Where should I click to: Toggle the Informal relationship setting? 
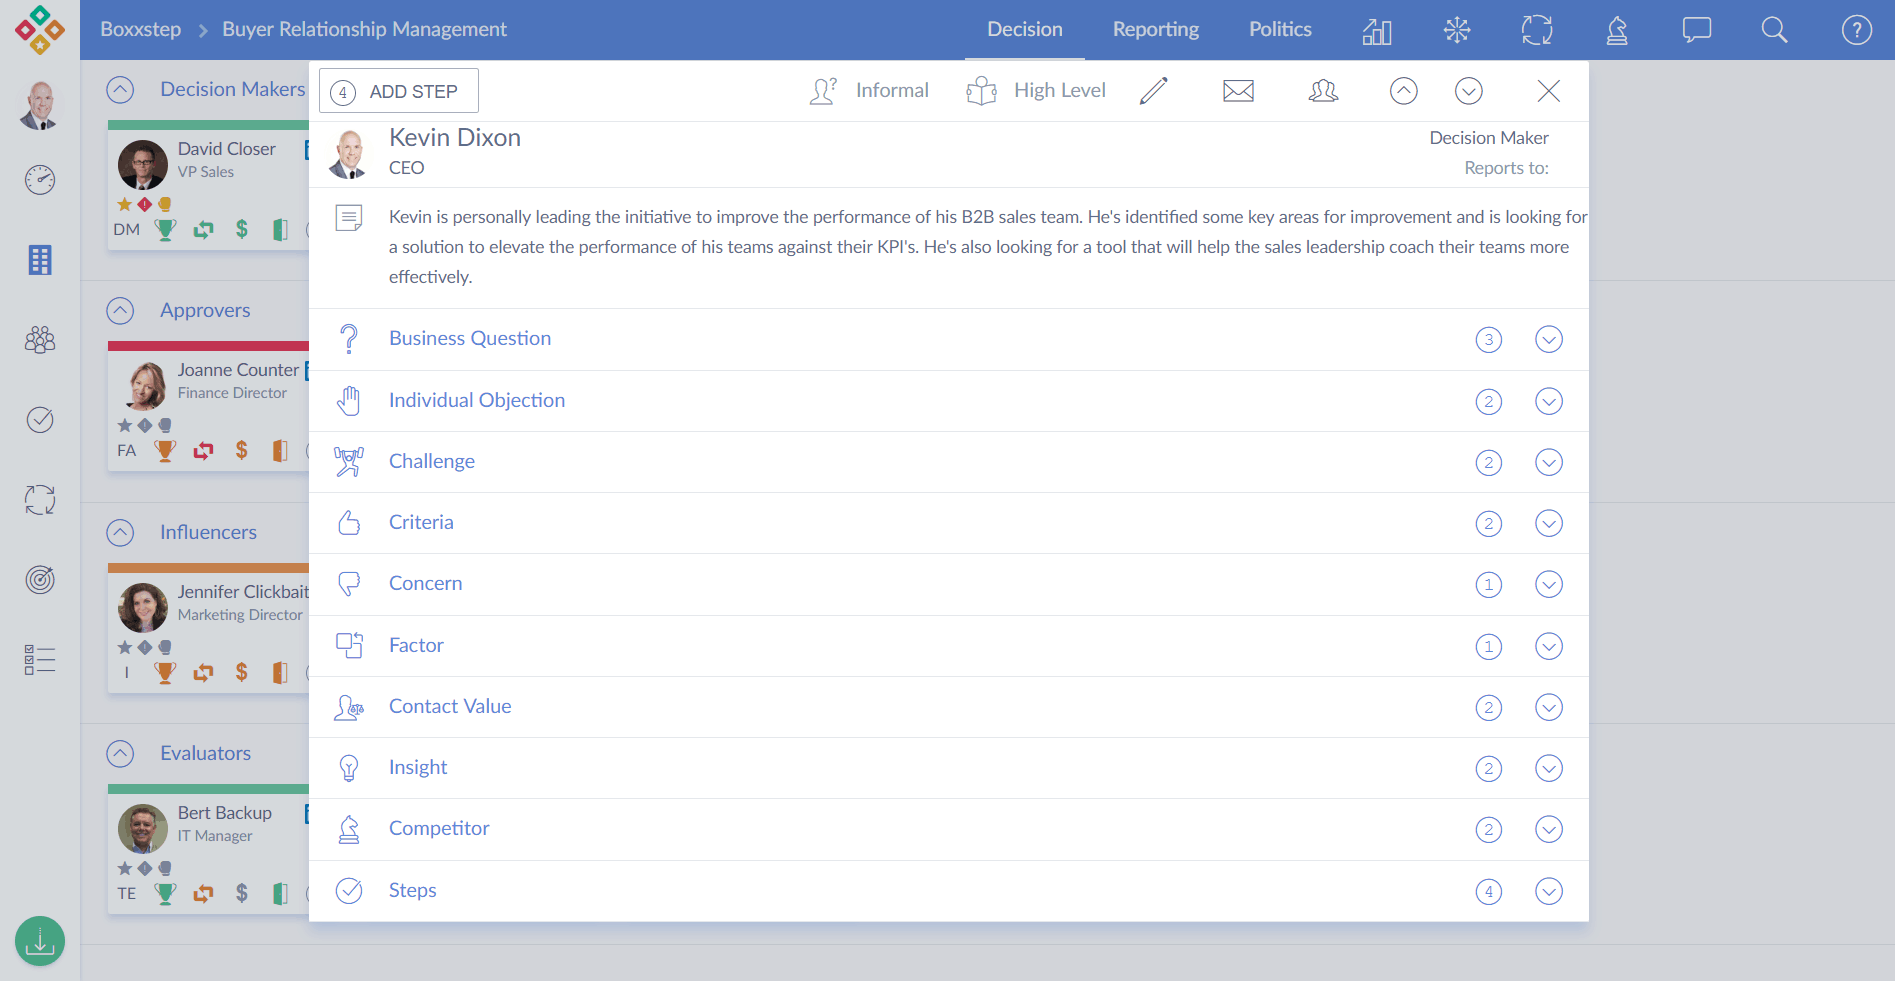coord(869,91)
